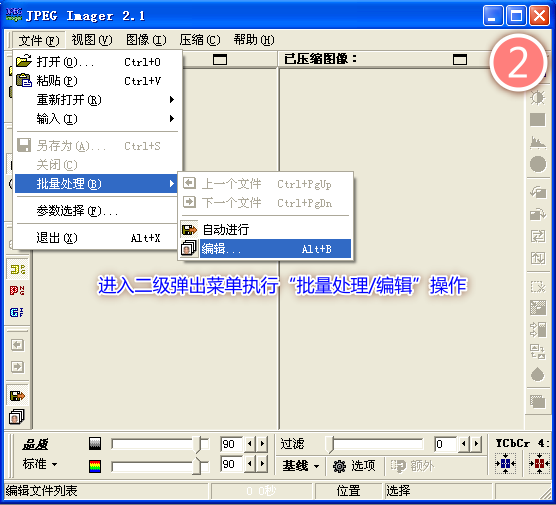This screenshot has width=556, height=505.
Task: Click the 位置 status bar cell
Action: 348,491
